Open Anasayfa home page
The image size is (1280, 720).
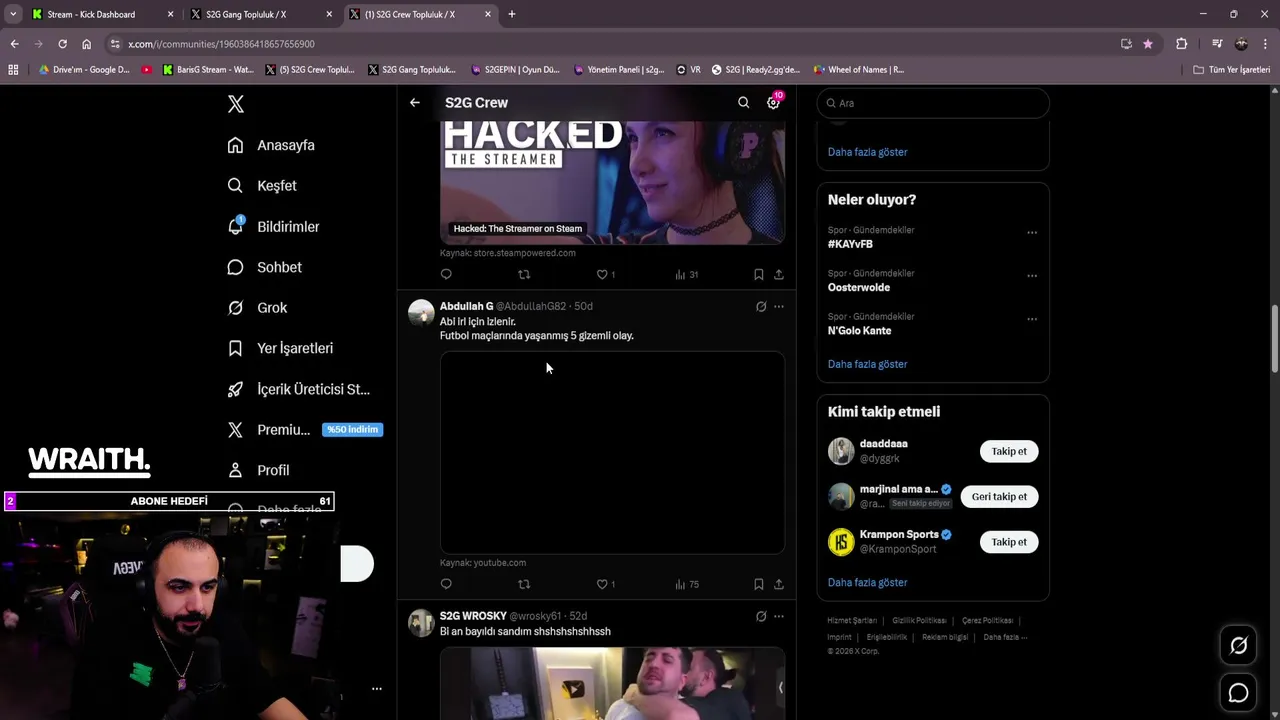pyautogui.click(x=271, y=145)
